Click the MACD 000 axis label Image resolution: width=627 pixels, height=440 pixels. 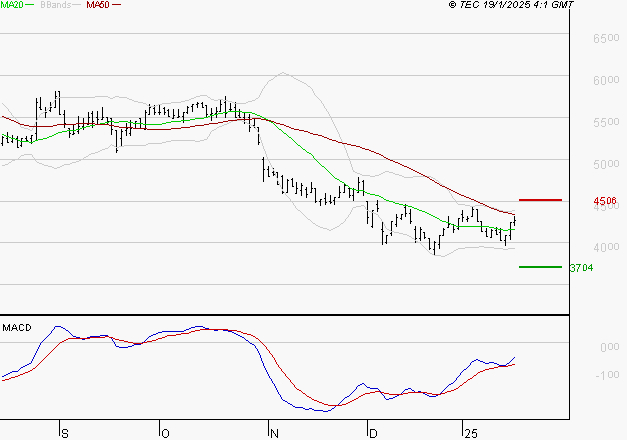[609, 347]
